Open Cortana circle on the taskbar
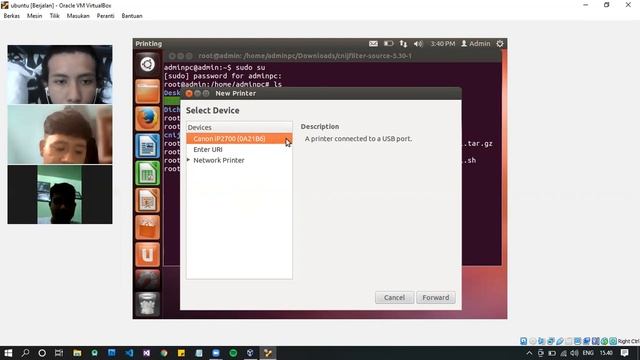Image resolution: width=640 pixels, height=360 pixels. [x=42, y=353]
